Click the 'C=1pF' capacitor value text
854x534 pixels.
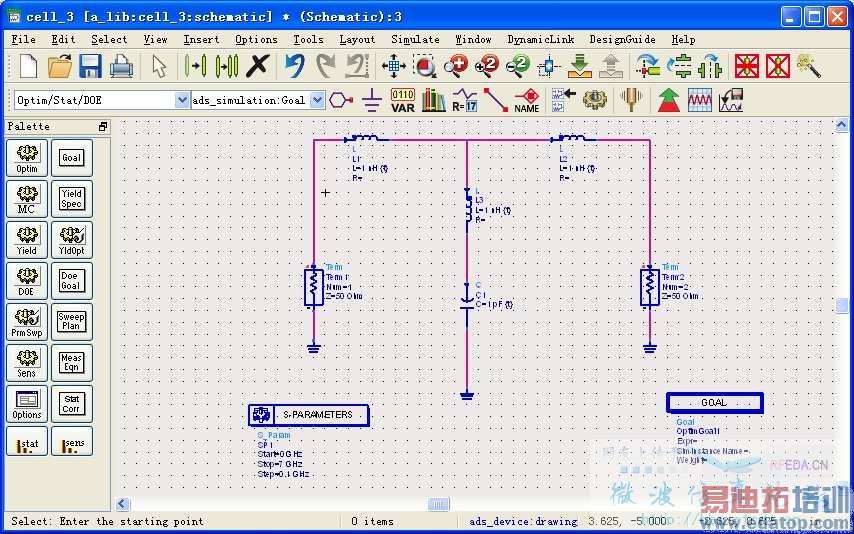493,305
